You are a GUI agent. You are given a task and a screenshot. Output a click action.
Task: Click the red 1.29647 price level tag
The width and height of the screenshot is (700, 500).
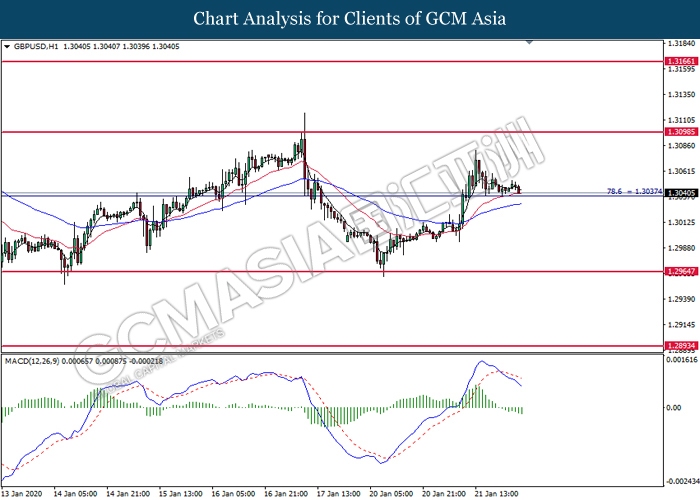point(681,271)
